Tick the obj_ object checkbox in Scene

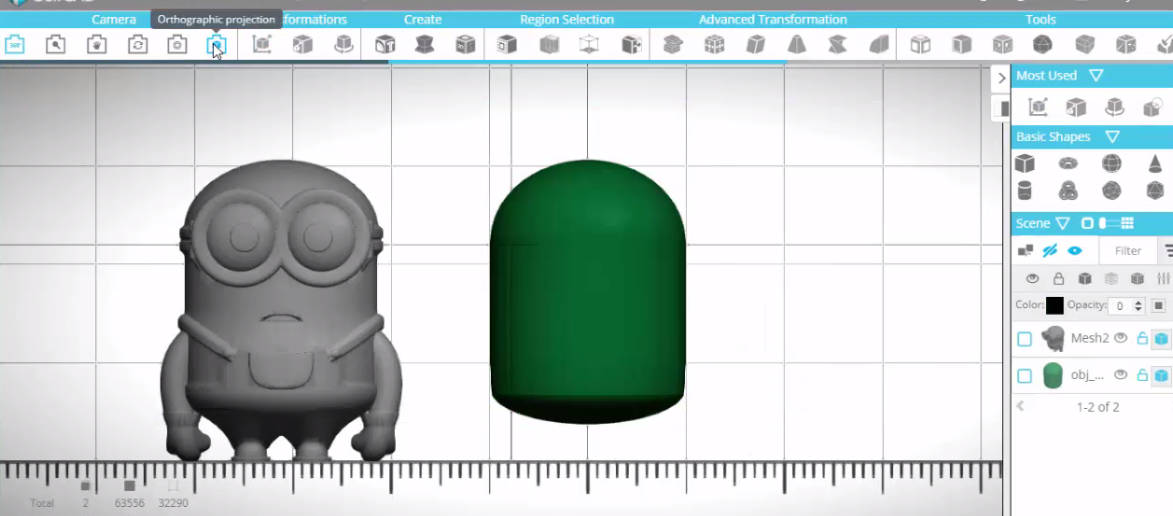(x=1024, y=376)
